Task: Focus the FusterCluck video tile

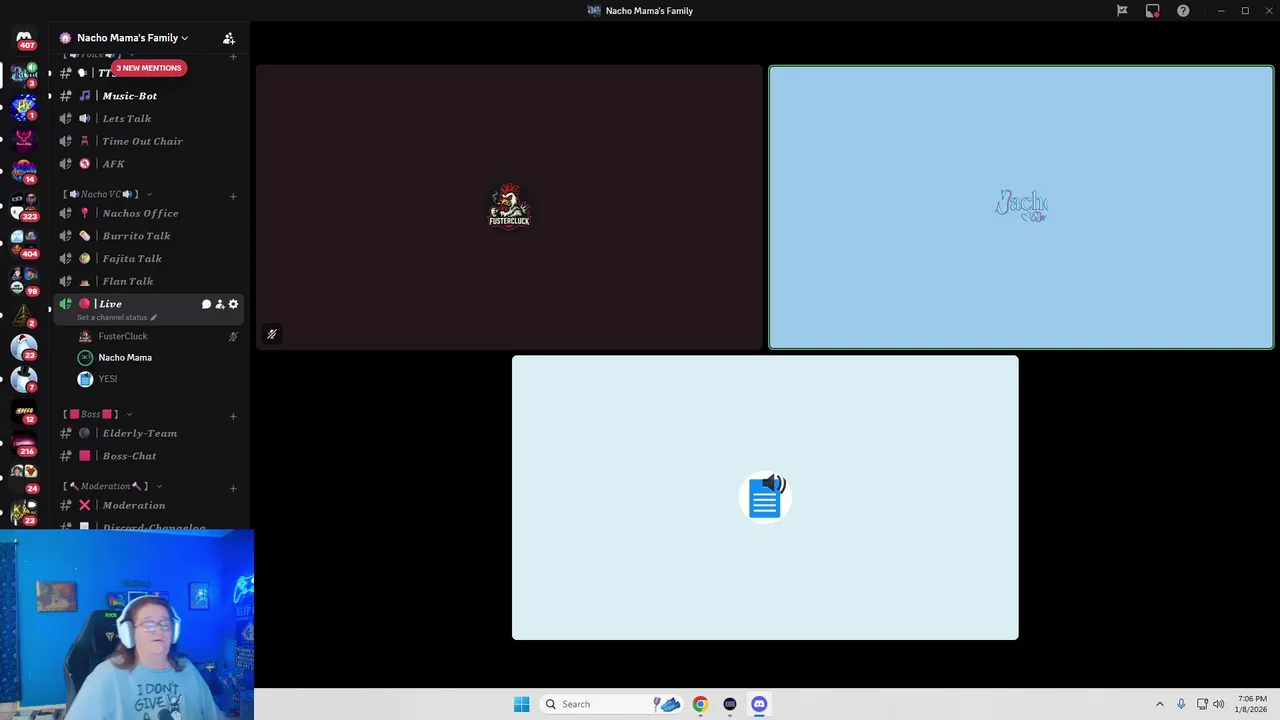Action: coord(509,208)
